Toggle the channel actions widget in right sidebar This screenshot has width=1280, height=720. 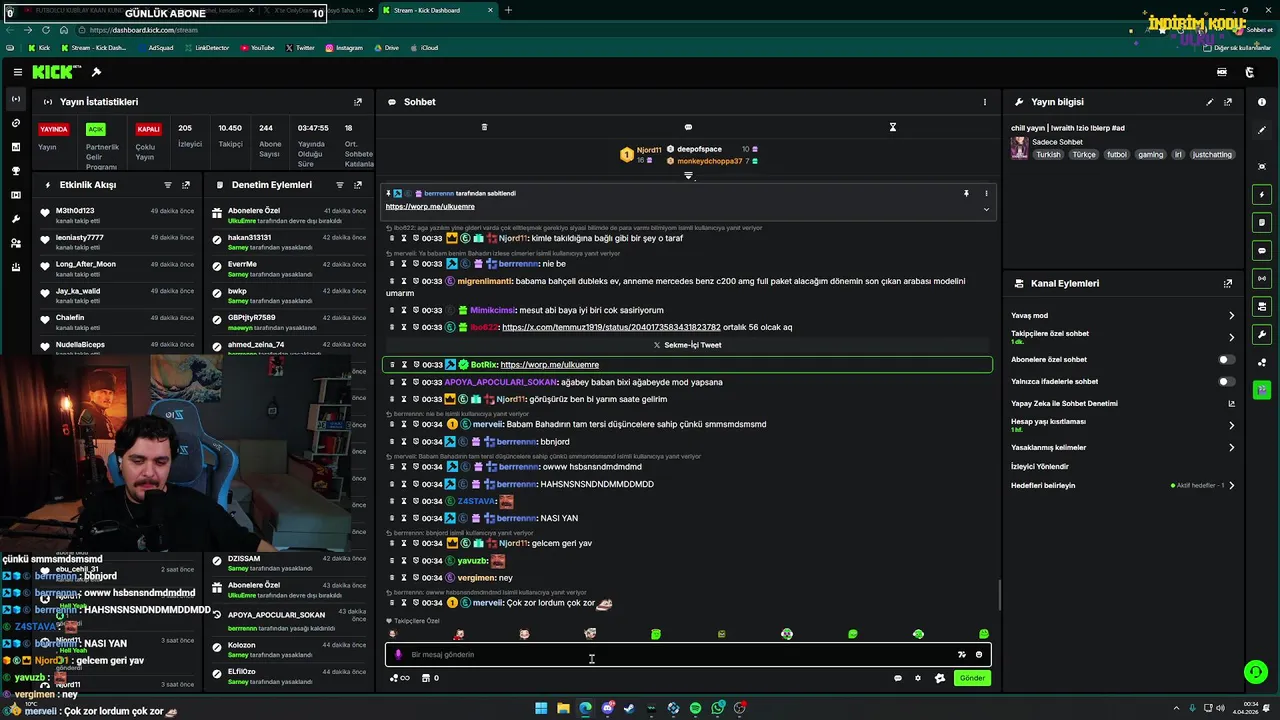[1262, 306]
